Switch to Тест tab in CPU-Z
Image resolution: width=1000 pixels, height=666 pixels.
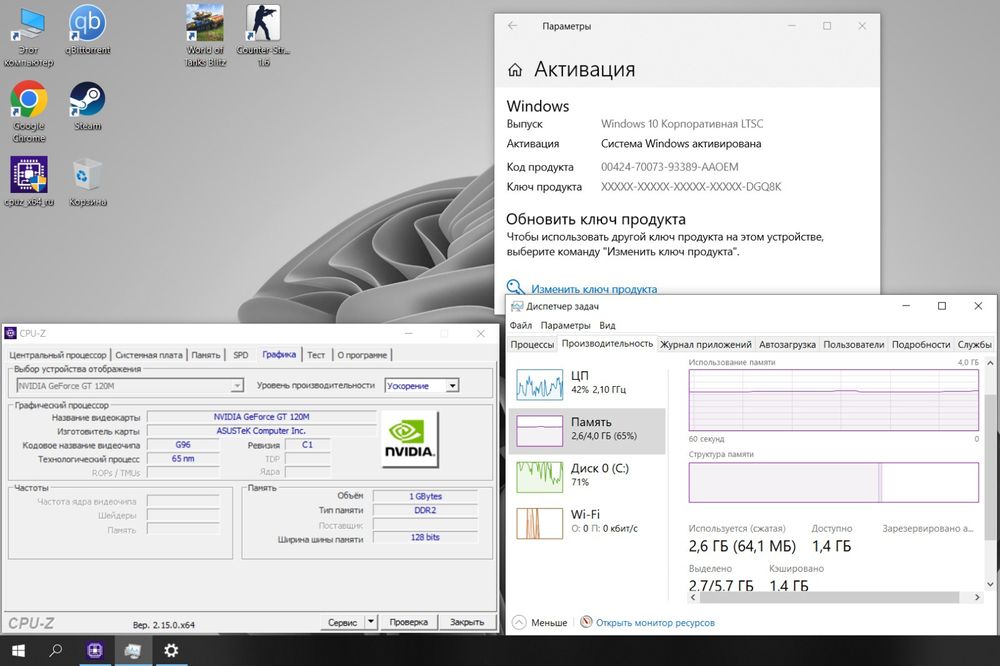pyautogui.click(x=316, y=355)
